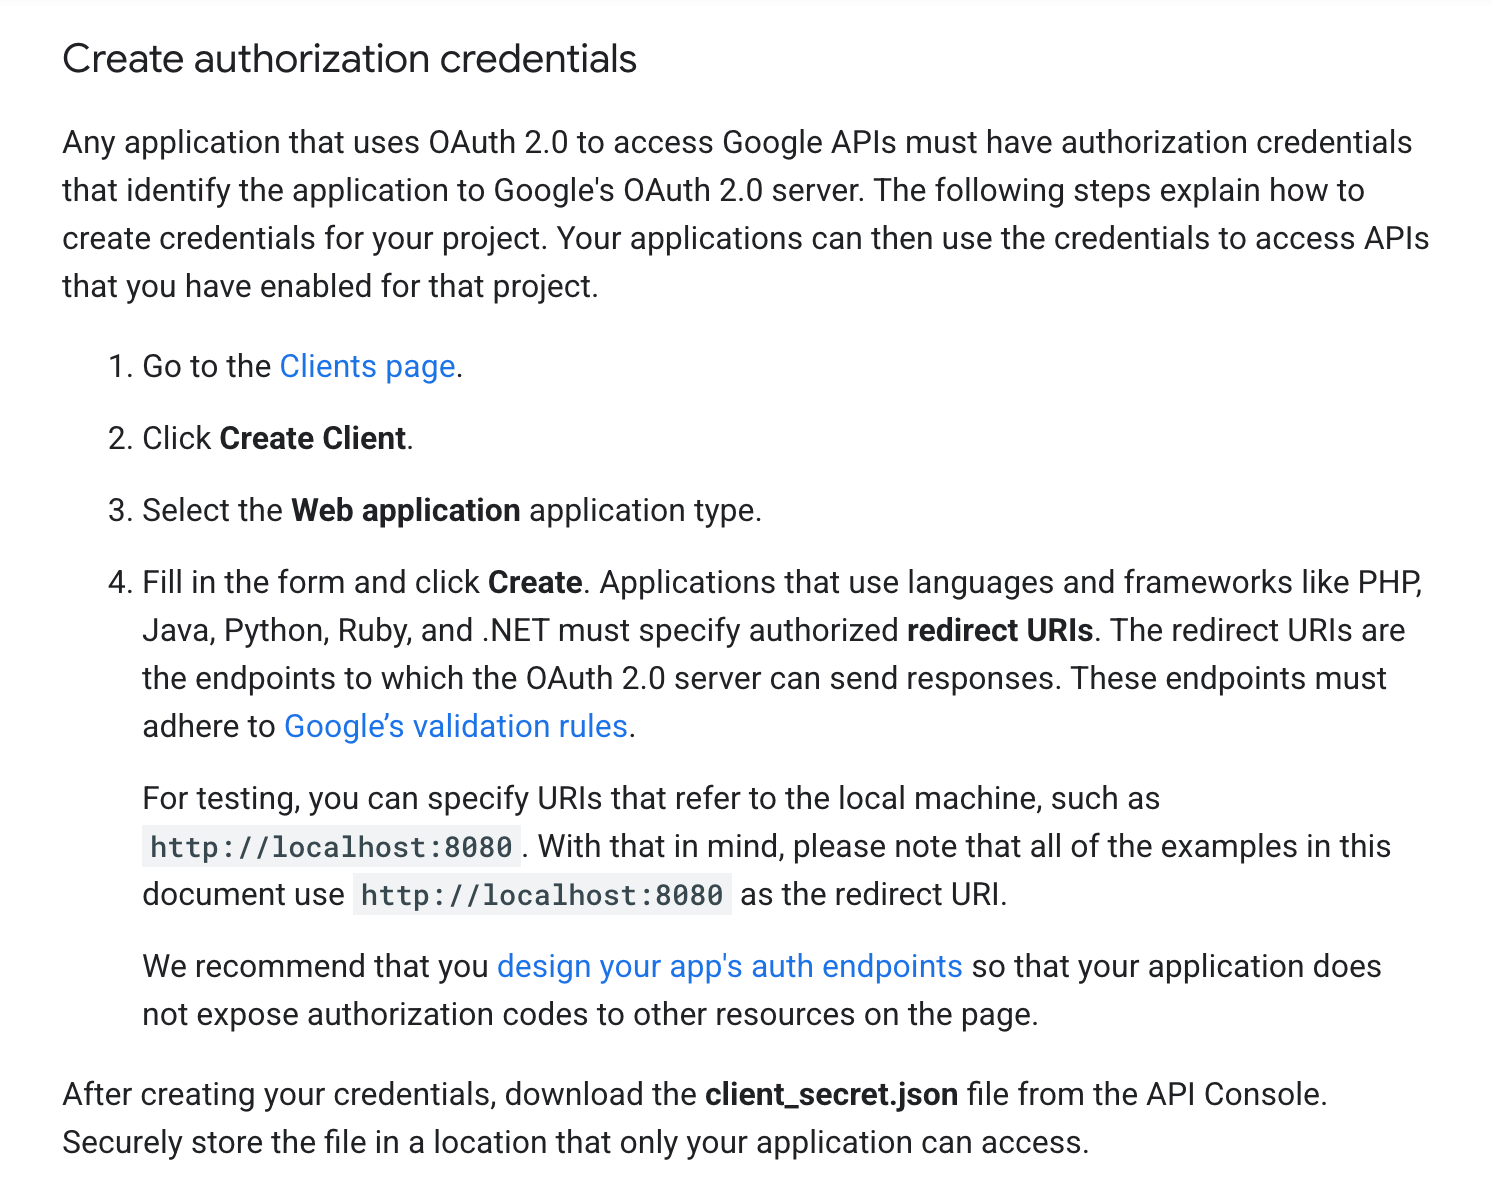1492x1180 pixels.
Task: Click the bold redirect URIs term
Action: [999, 630]
